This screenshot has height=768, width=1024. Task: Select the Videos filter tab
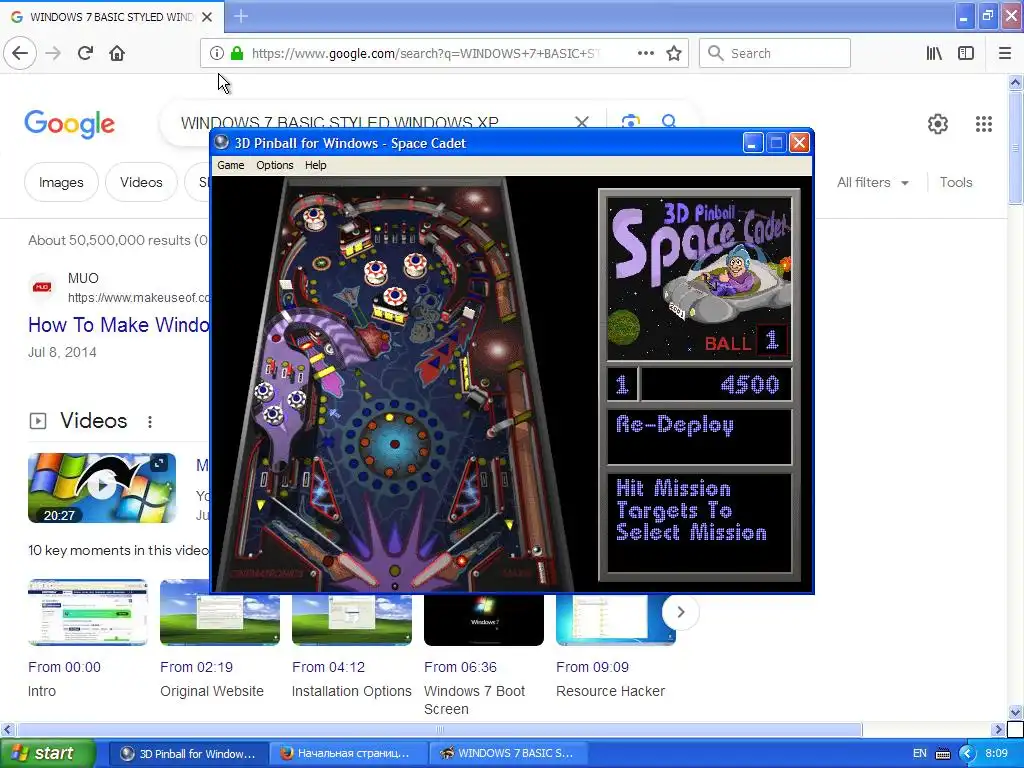[141, 182]
